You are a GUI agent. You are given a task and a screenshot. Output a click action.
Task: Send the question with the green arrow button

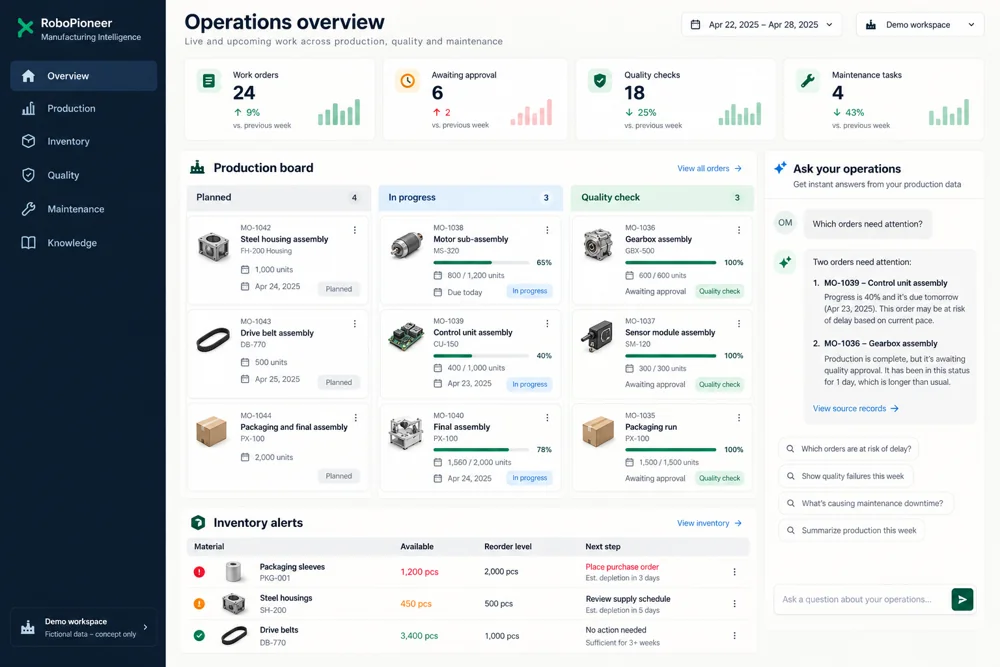962,599
